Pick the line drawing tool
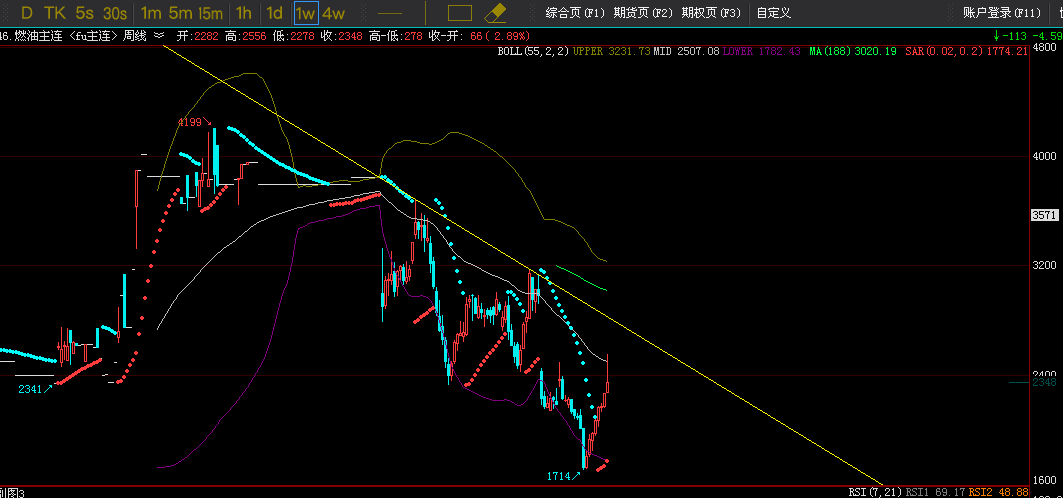 click(390, 13)
